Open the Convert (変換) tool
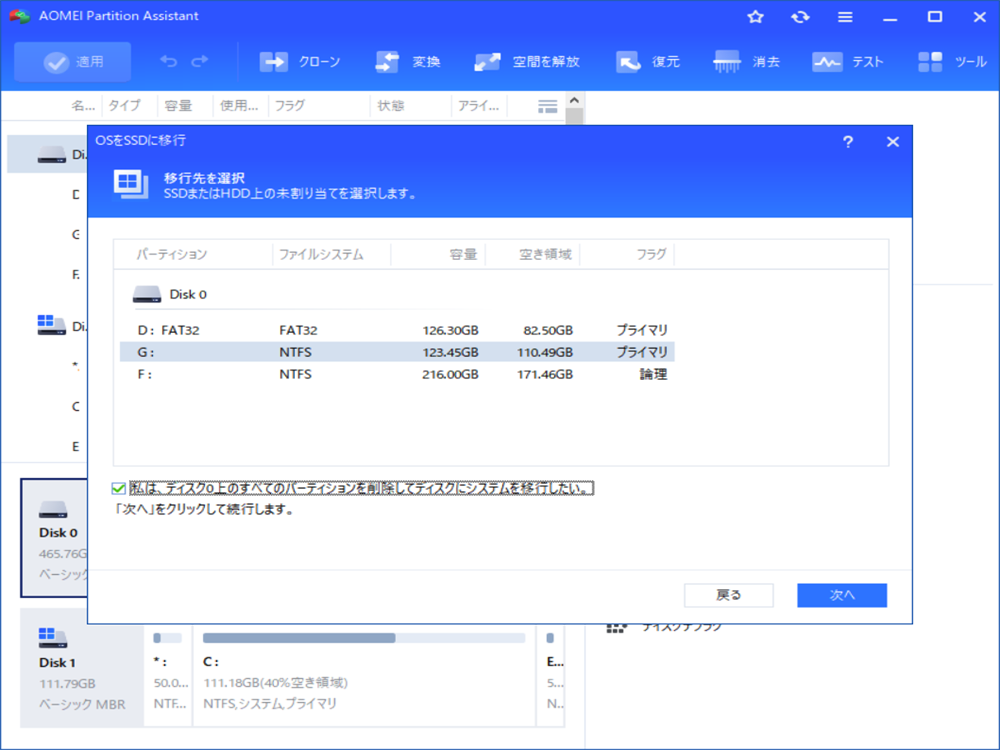This screenshot has height=750, width=1000. pyautogui.click(x=388, y=62)
